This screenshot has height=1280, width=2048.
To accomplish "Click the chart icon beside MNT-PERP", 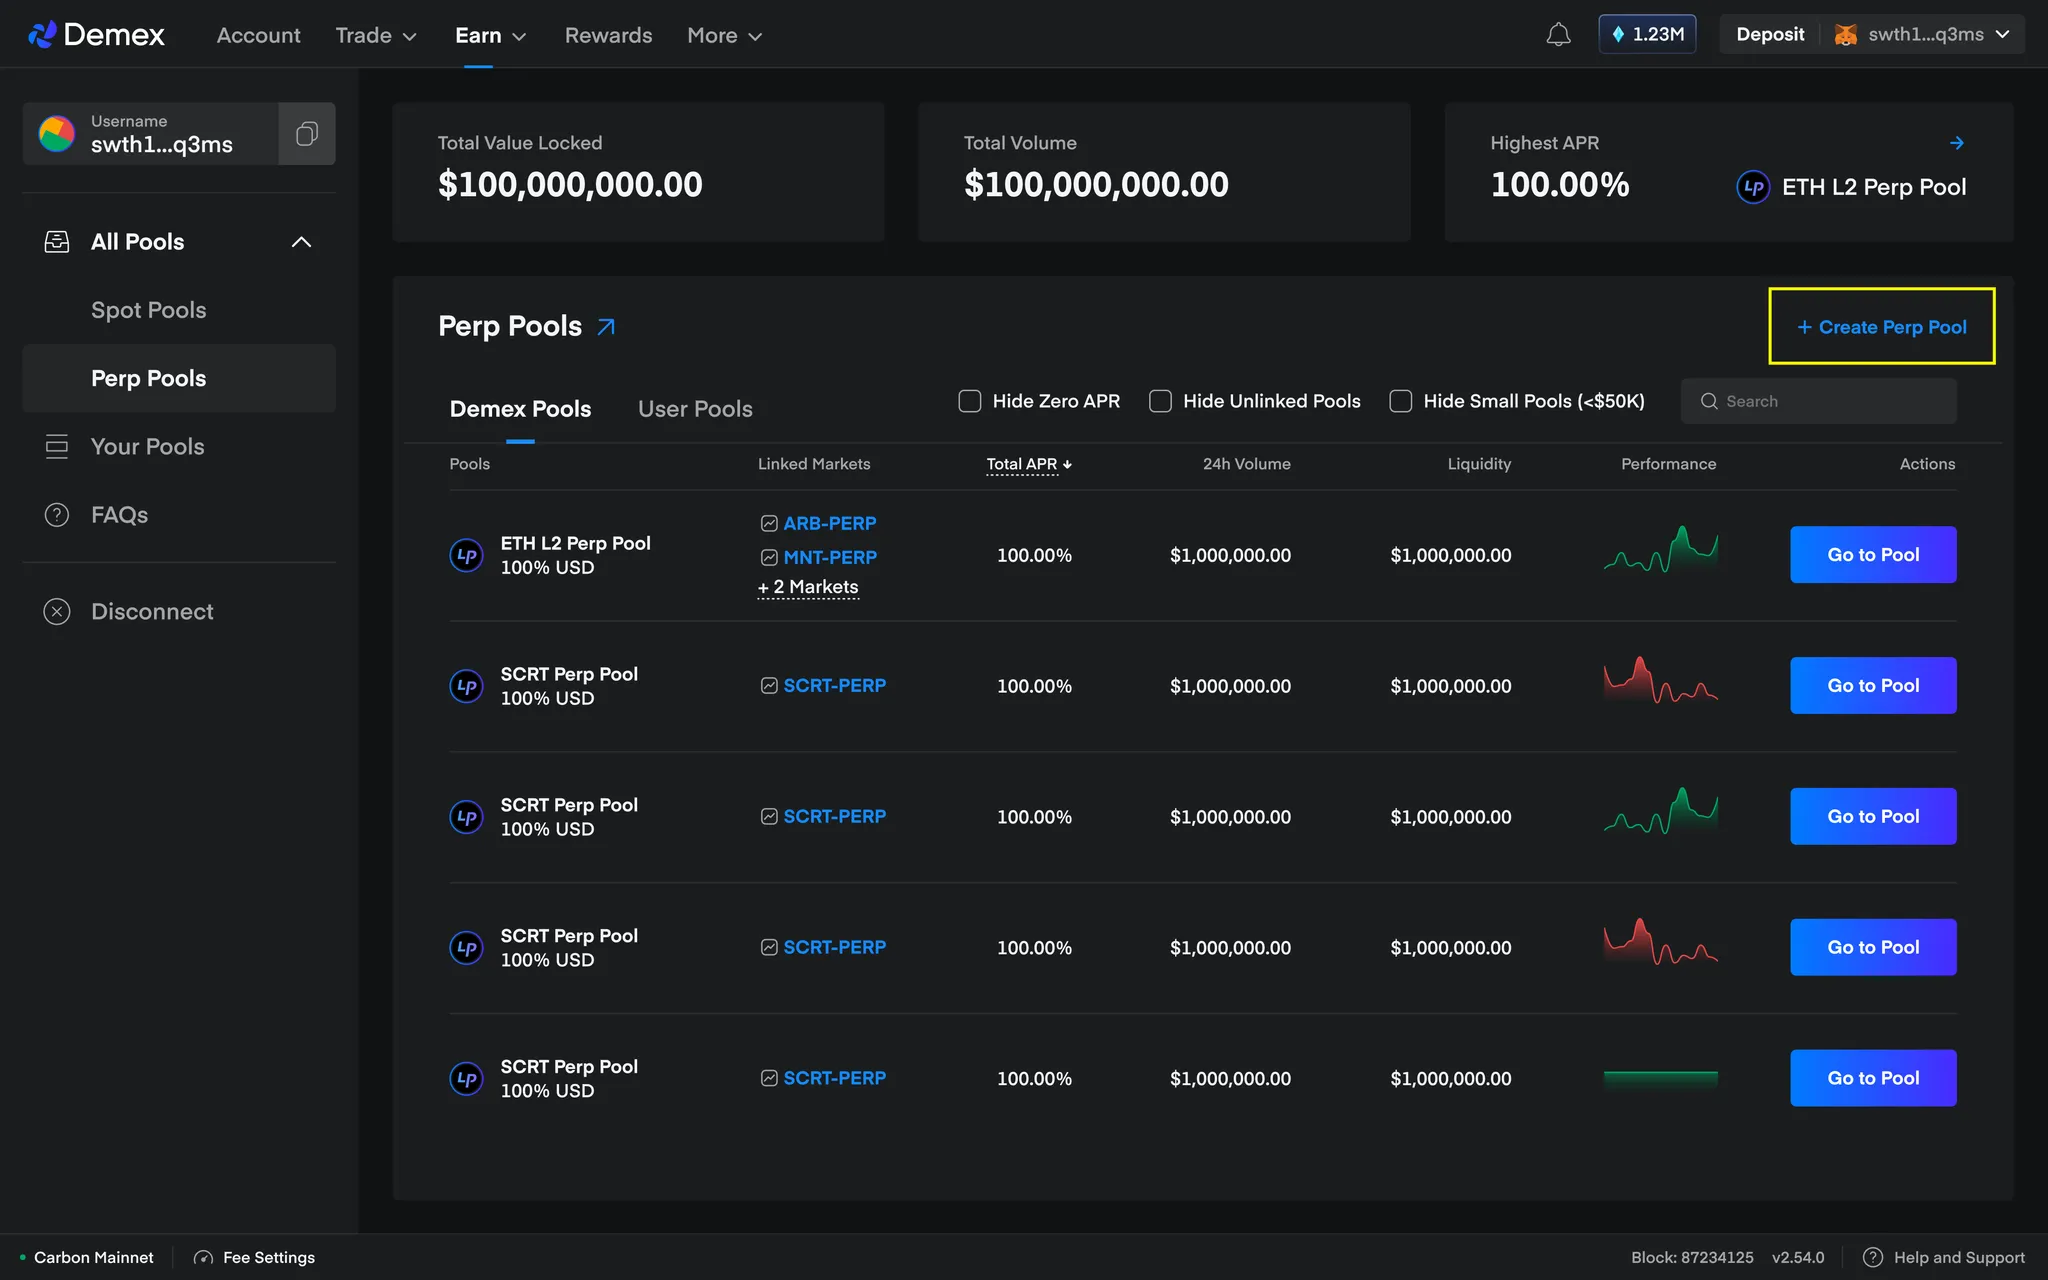I will (769, 557).
